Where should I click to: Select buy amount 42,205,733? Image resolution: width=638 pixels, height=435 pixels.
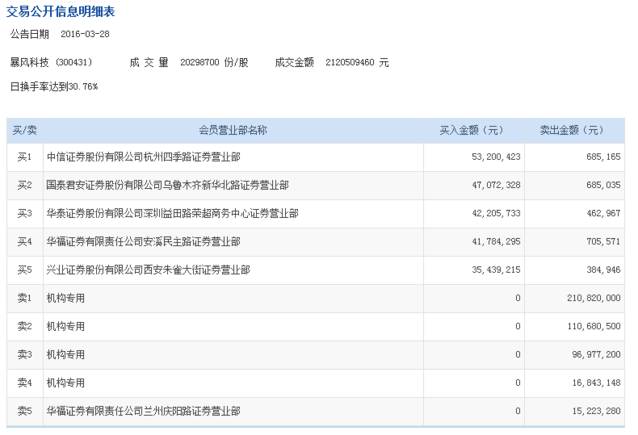496,213
